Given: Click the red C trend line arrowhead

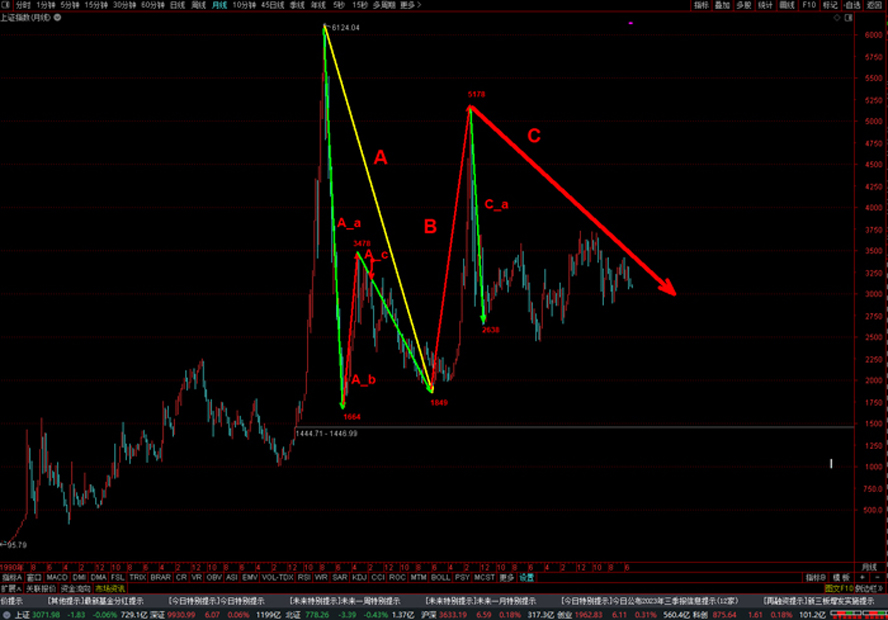Looking at the screenshot, I should pyautogui.click(x=673, y=293).
